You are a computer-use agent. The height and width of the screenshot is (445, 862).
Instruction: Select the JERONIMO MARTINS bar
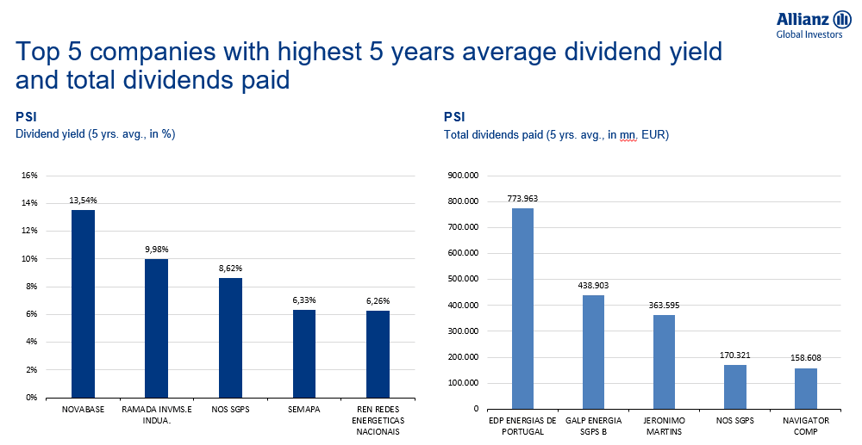pyautogui.click(x=665, y=361)
